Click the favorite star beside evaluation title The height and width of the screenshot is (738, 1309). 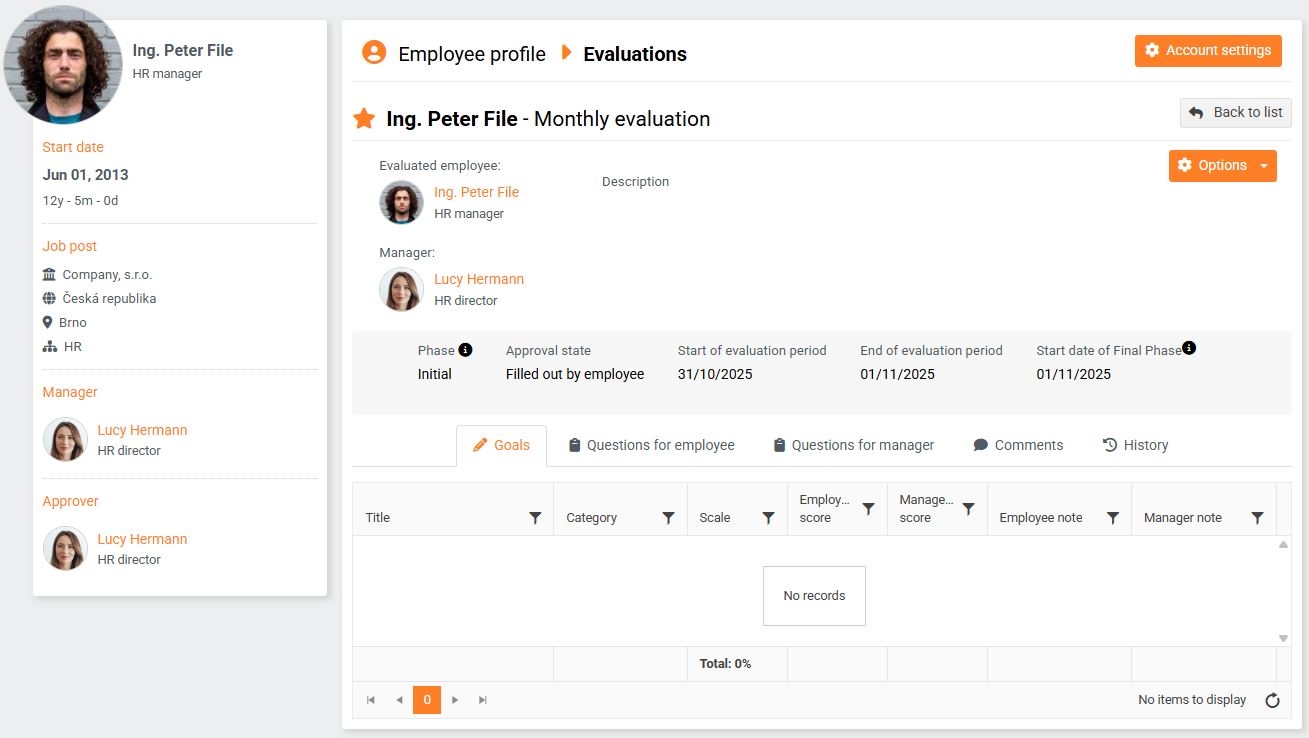tap(364, 119)
